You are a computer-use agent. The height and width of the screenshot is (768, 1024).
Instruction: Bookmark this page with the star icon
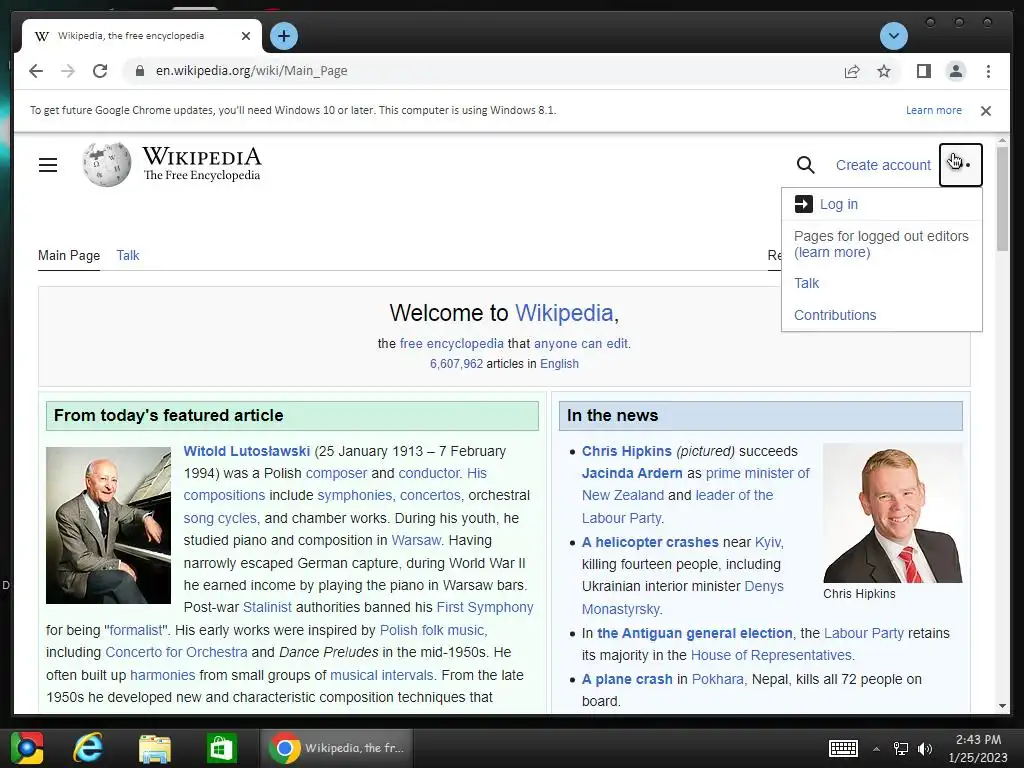[x=884, y=71]
